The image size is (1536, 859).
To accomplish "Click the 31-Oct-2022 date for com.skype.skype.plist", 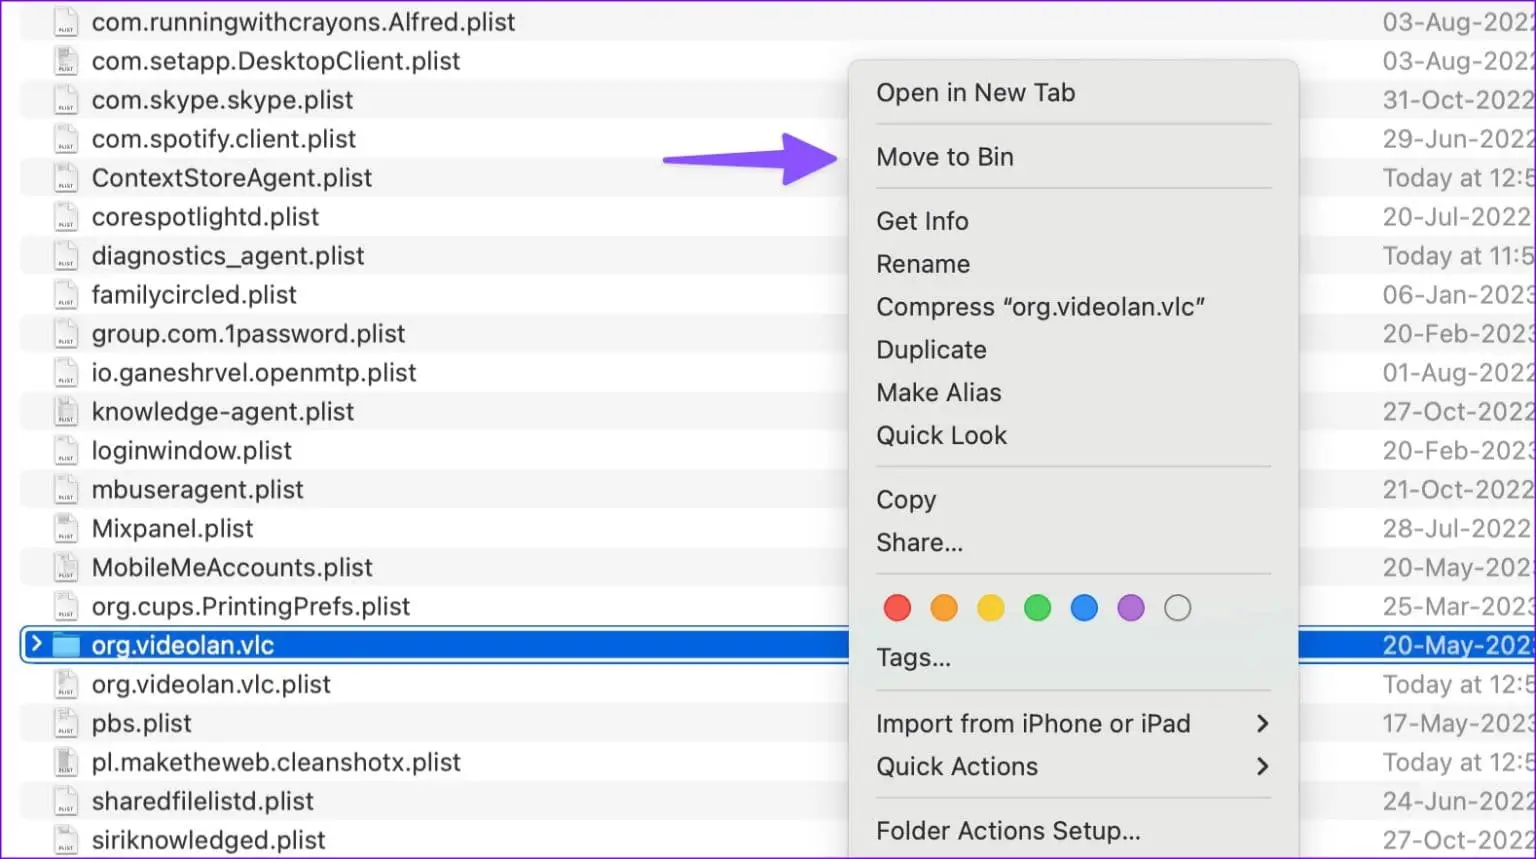I will 1458,100.
